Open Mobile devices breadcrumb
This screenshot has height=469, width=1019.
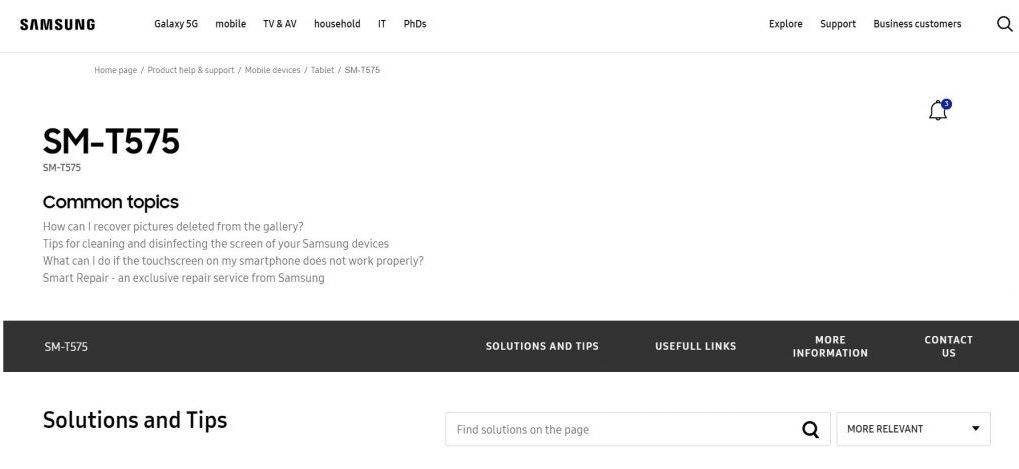[272, 70]
